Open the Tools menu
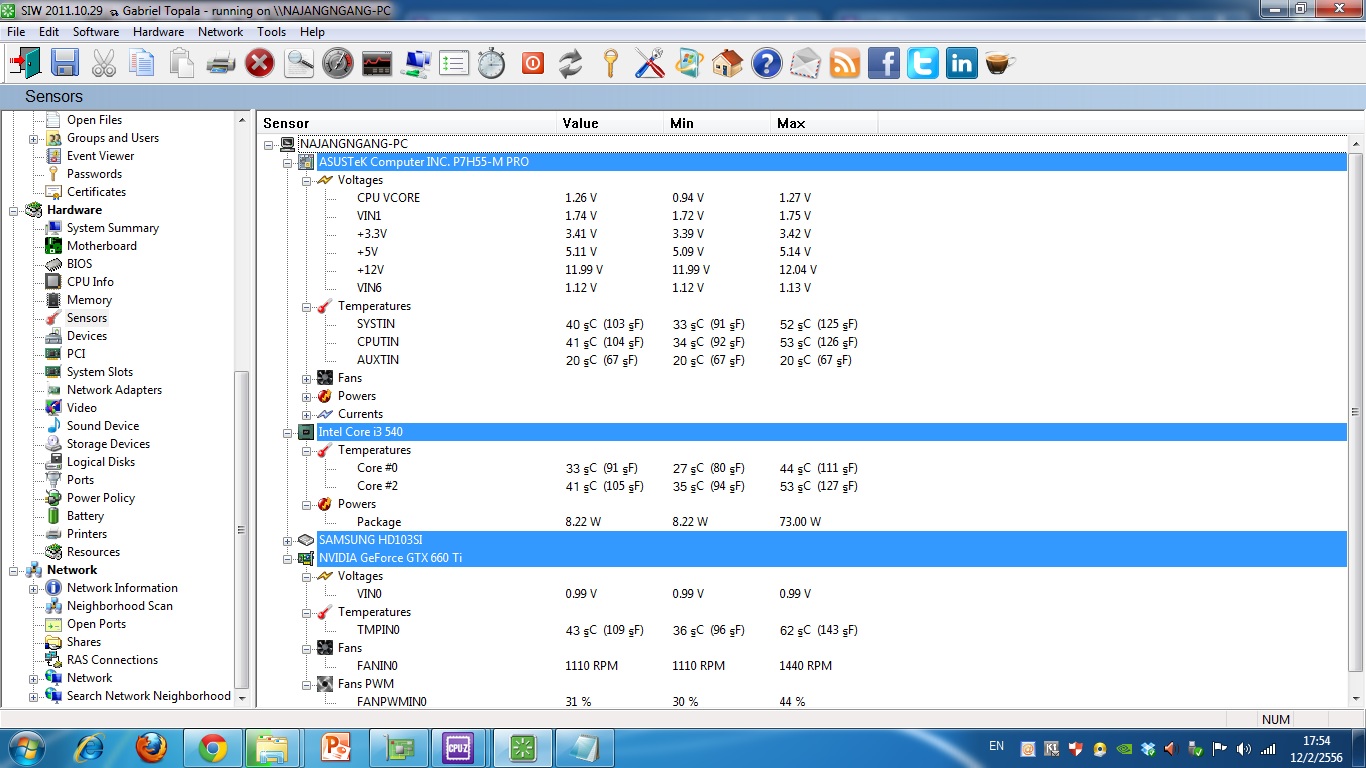The image size is (1366, 768). click(x=271, y=32)
